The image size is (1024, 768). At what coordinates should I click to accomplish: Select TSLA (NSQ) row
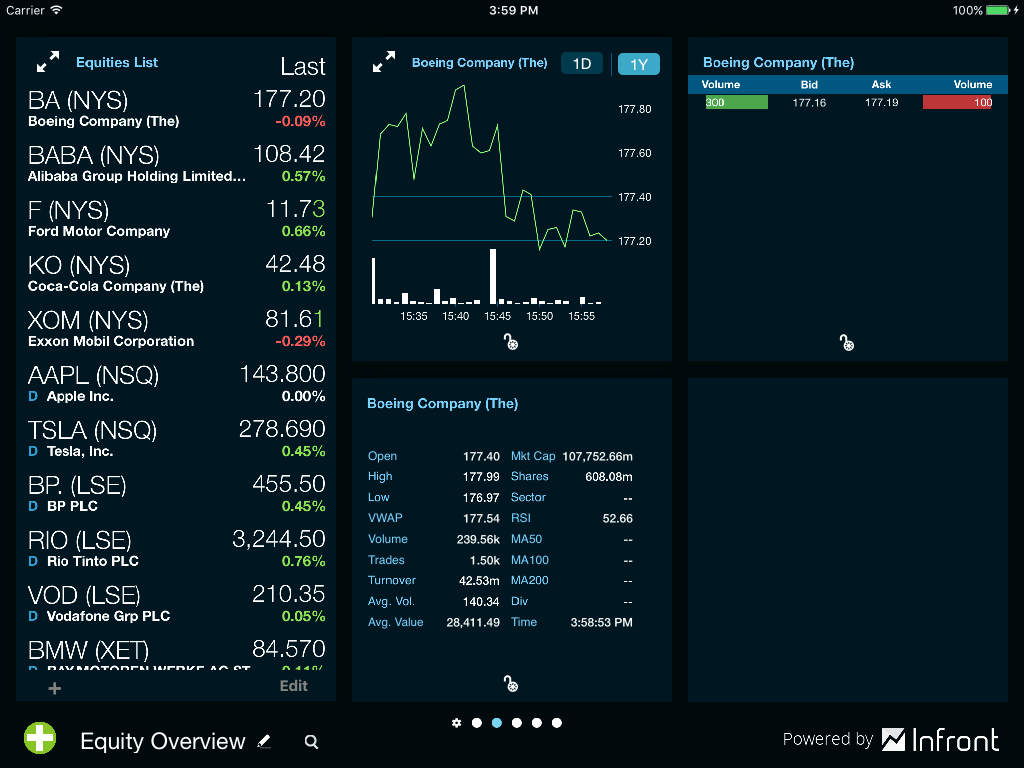176,439
